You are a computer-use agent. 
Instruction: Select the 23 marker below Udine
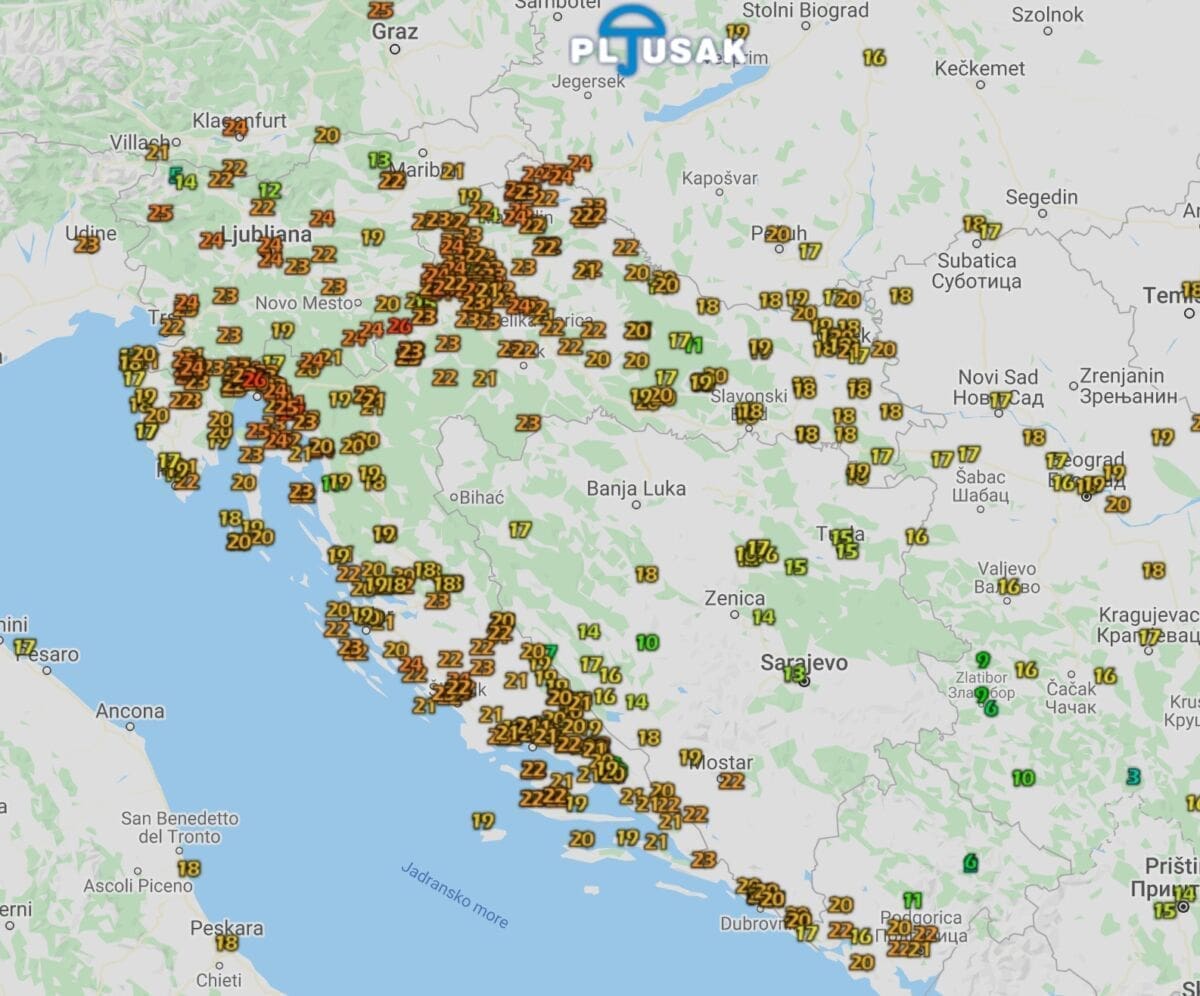[x=87, y=243]
